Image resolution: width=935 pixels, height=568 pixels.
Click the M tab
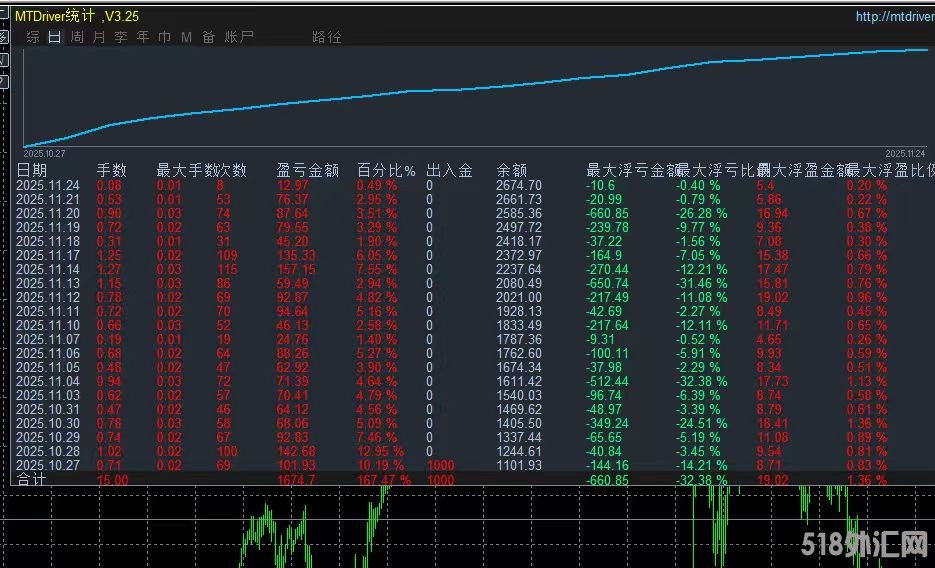point(186,37)
